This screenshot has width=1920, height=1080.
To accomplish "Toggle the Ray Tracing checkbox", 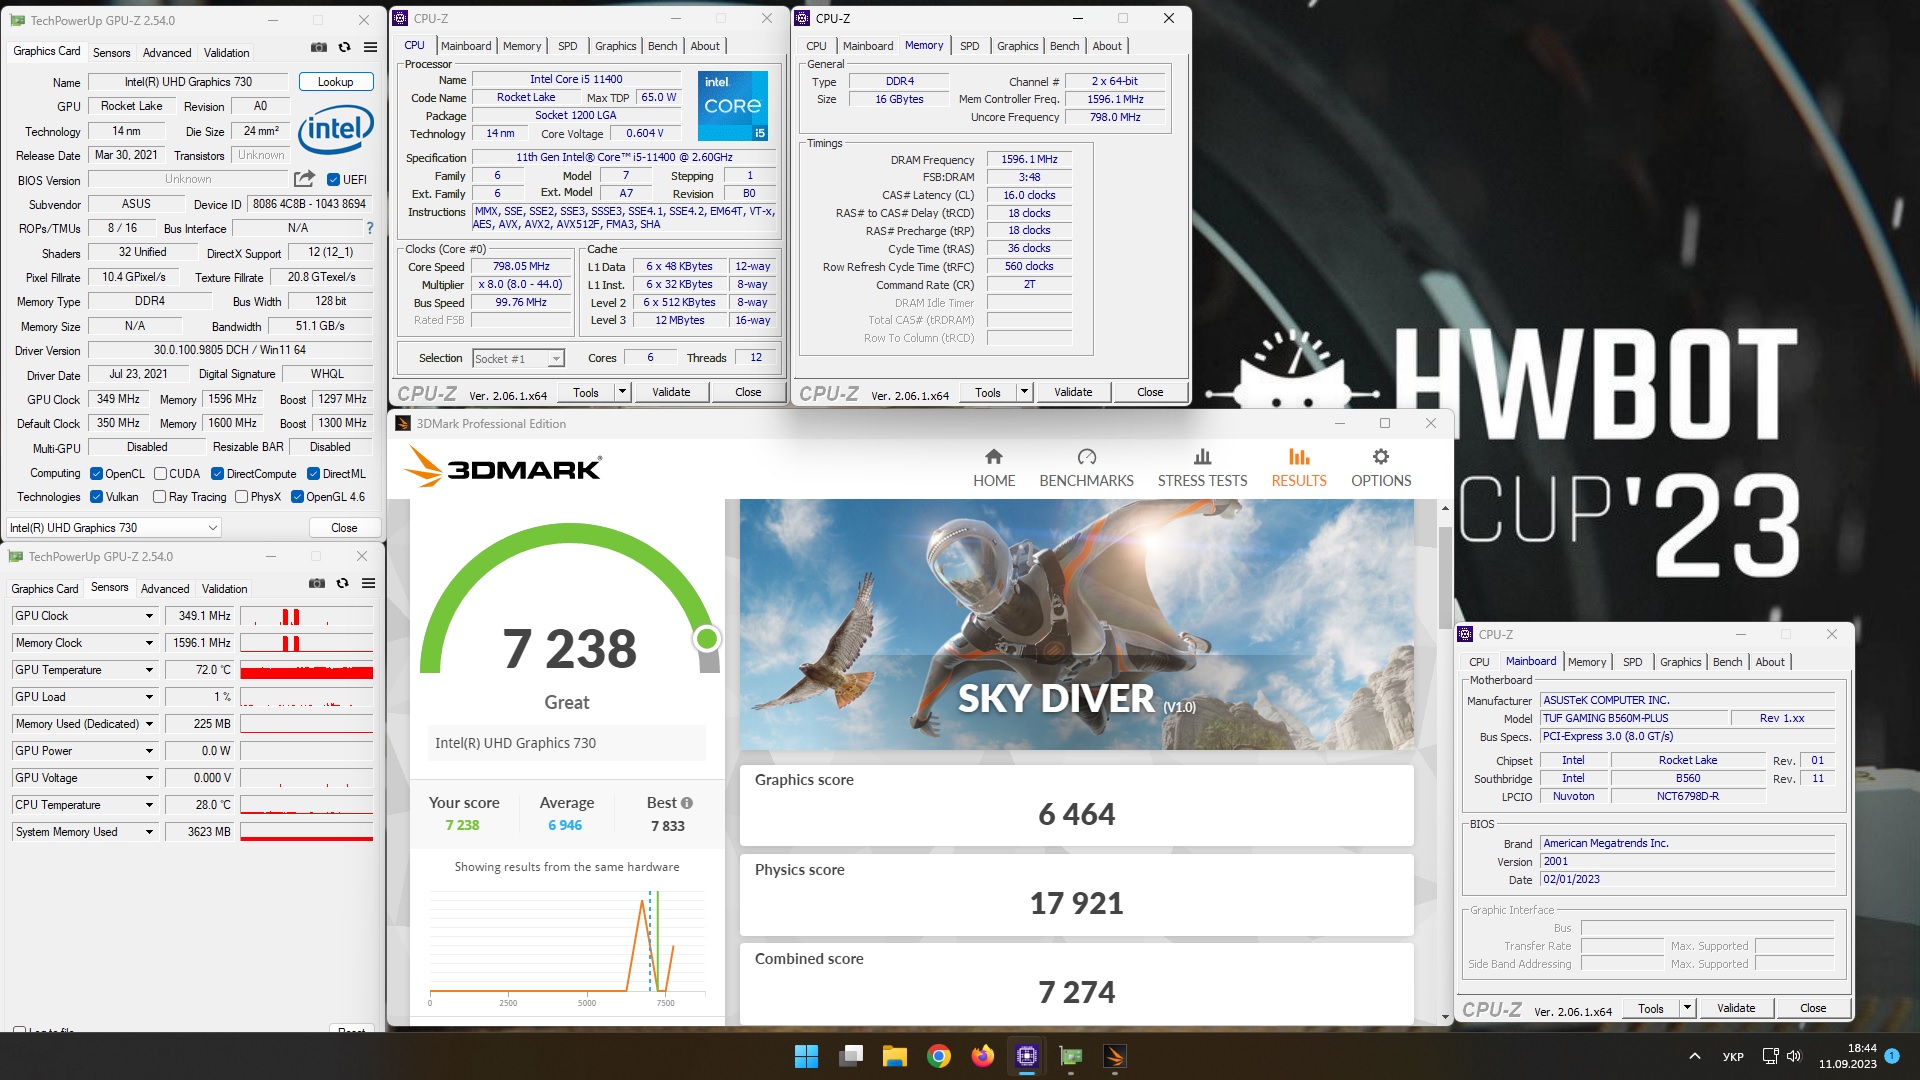I will pyautogui.click(x=159, y=497).
